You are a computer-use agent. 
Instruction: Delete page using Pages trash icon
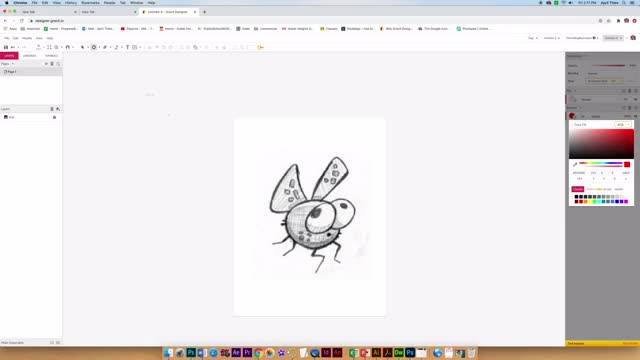coord(52,64)
